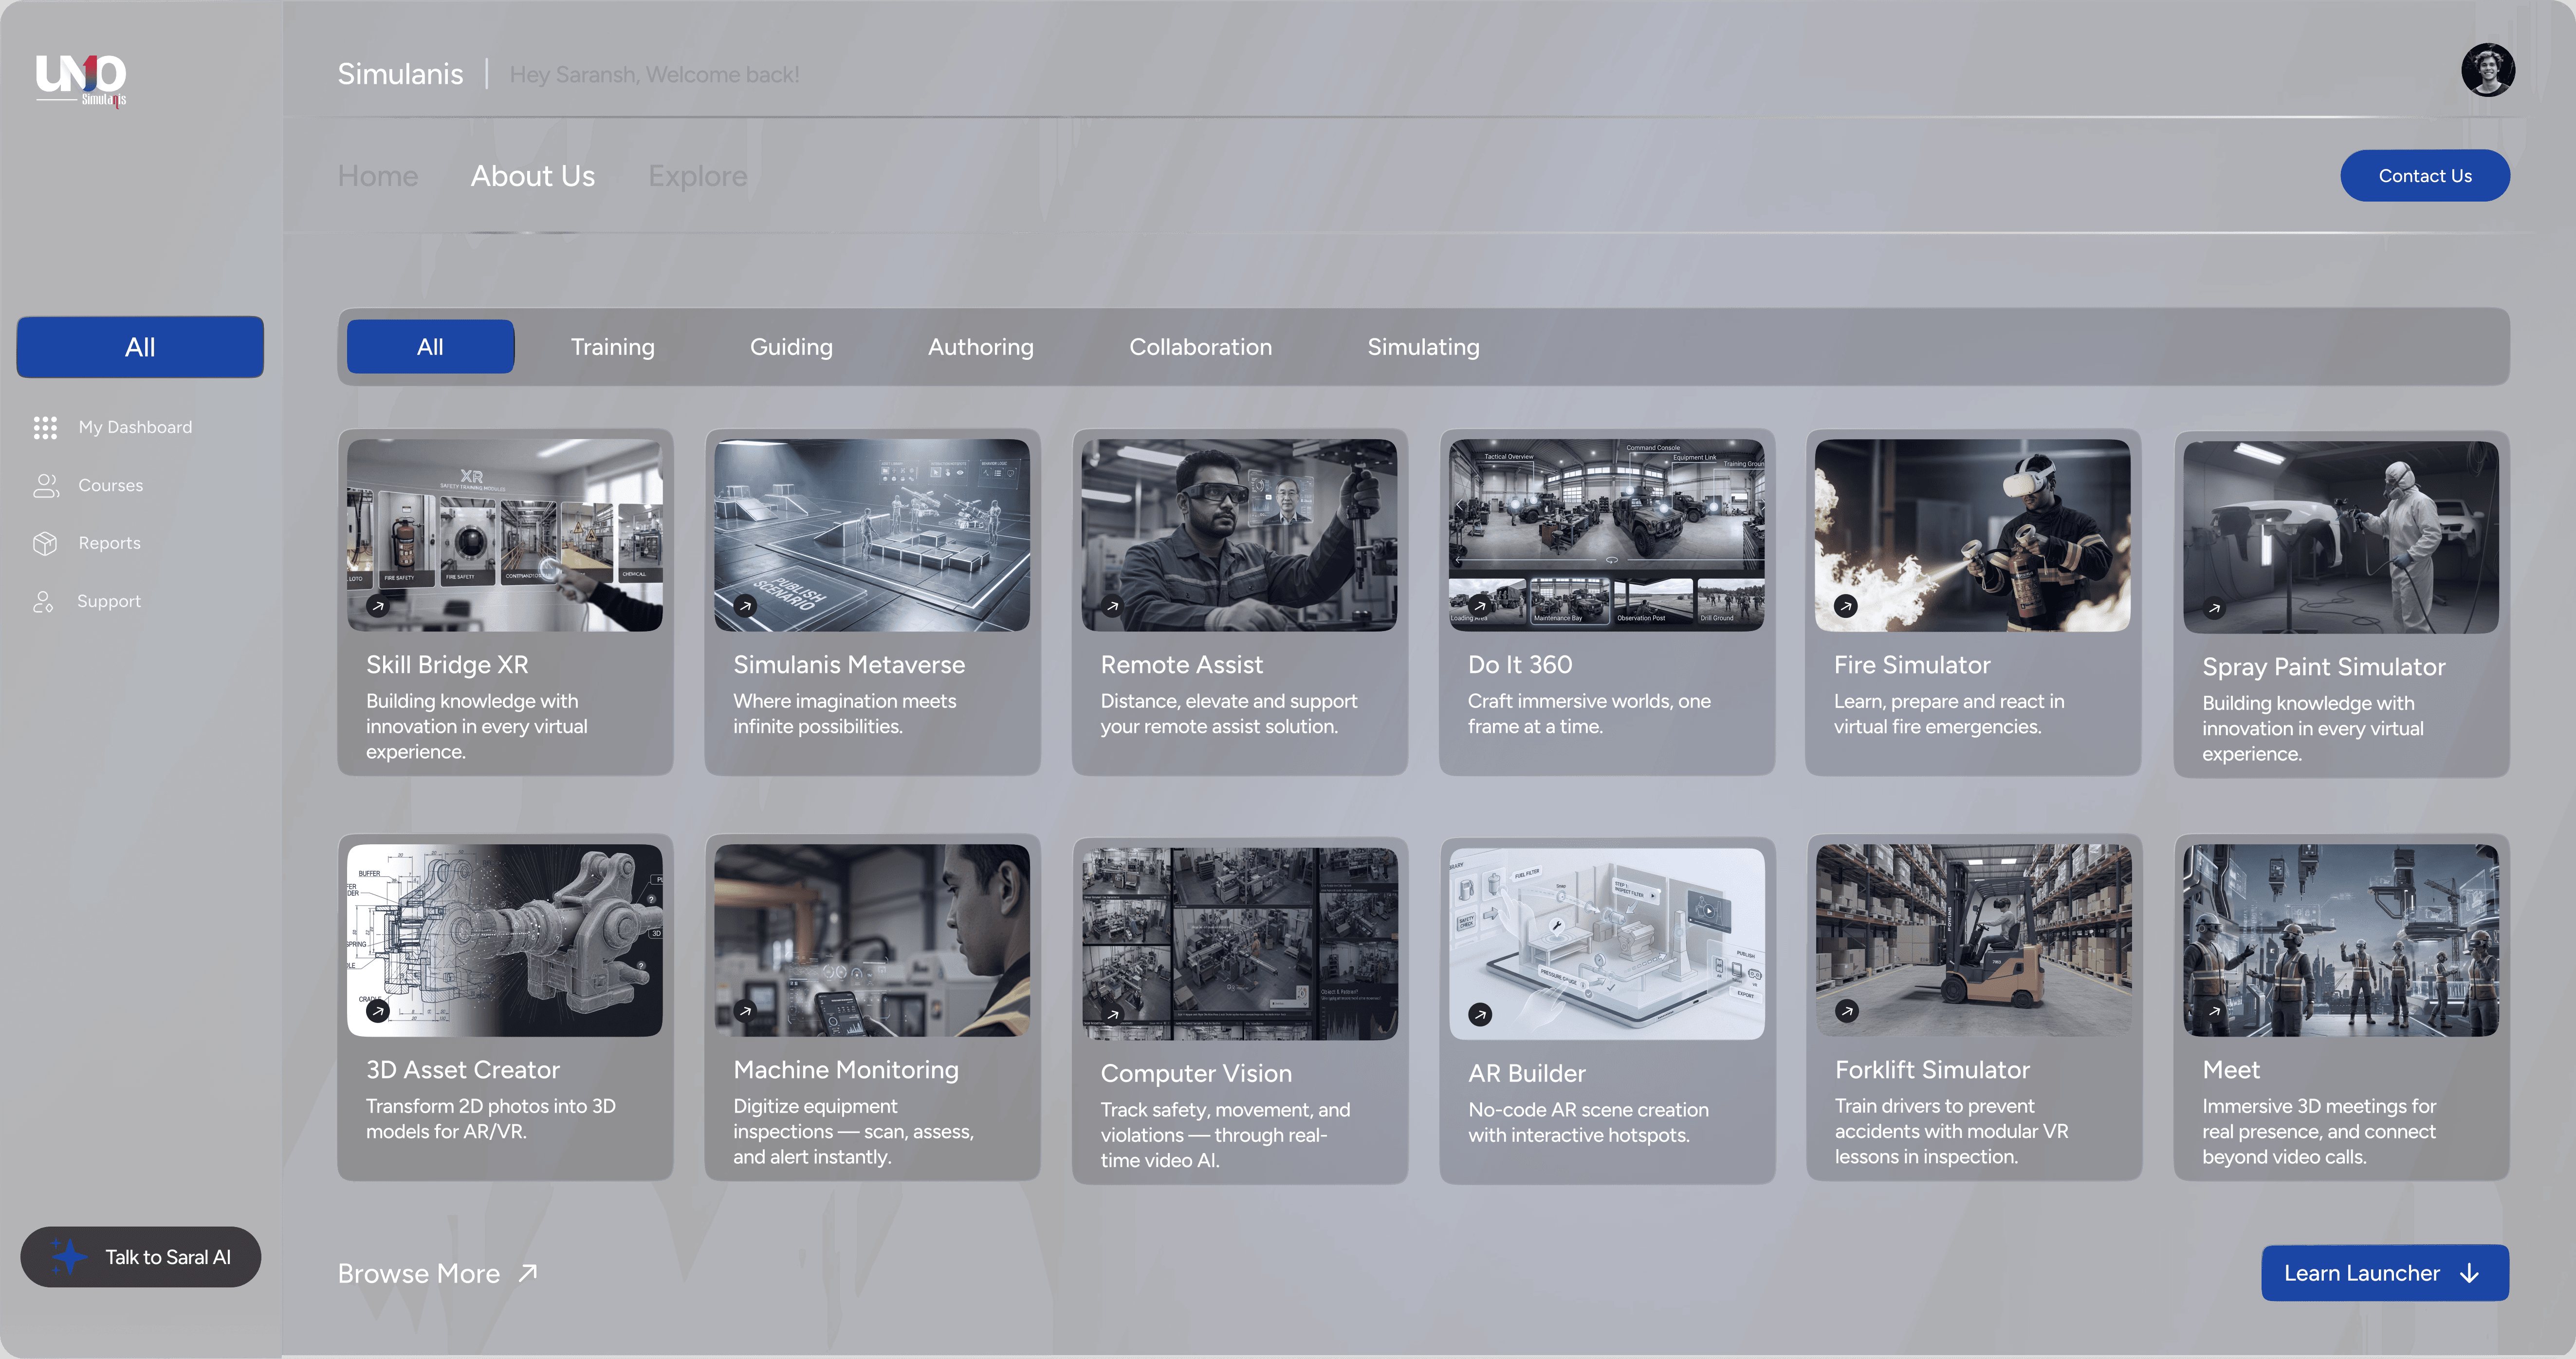The height and width of the screenshot is (1359, 2576).
Task: Open My Dashboard grid icon
Action: point(45,428)
